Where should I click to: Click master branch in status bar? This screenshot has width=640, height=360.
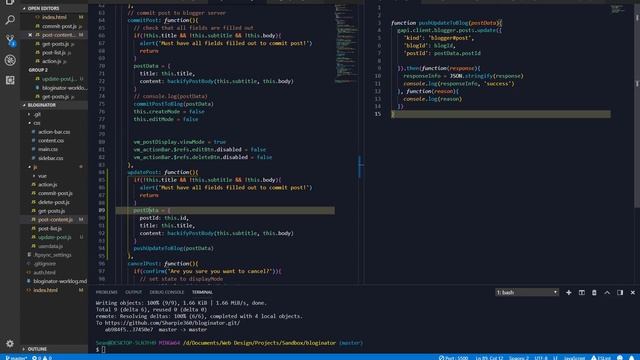[16, 358]
